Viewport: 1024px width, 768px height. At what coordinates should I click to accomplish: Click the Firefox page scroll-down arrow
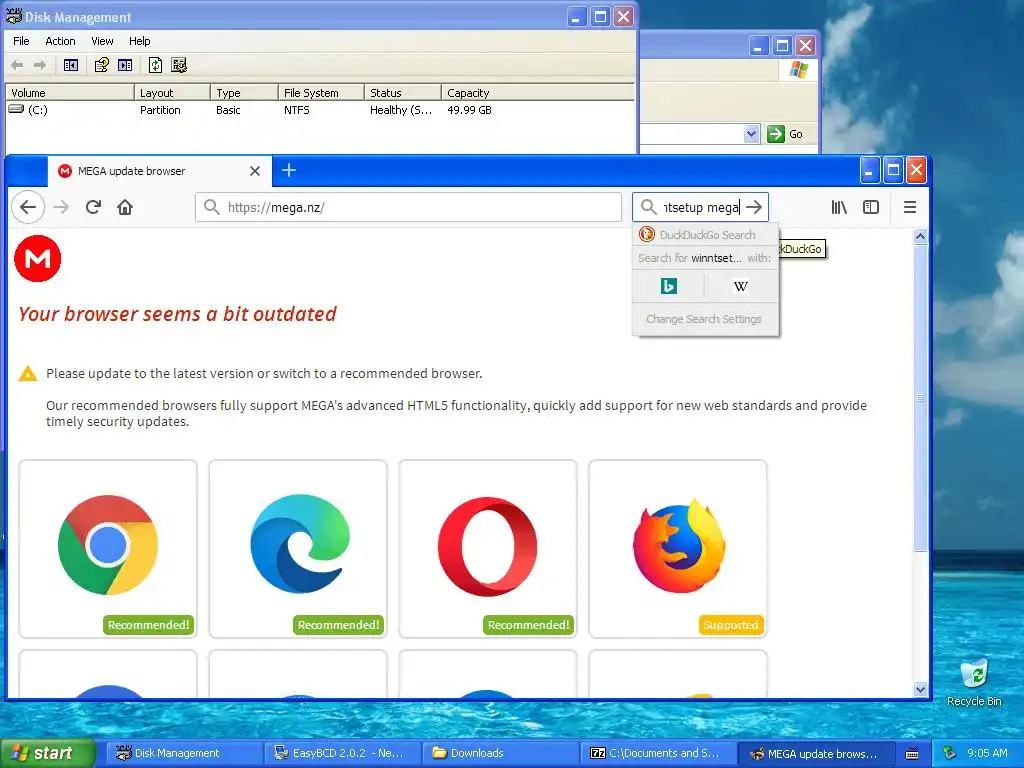click(920, 689)
